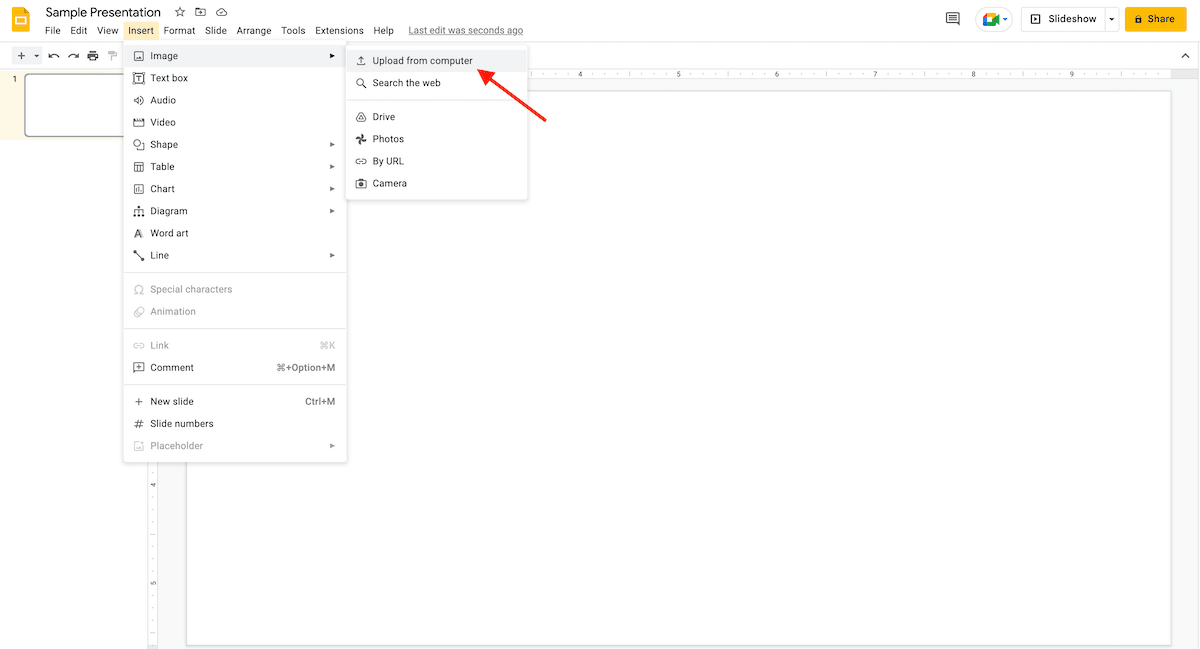The image size is (1200, 649).
Task: Click the Redo icon
Action: click(x=73, y=55)
